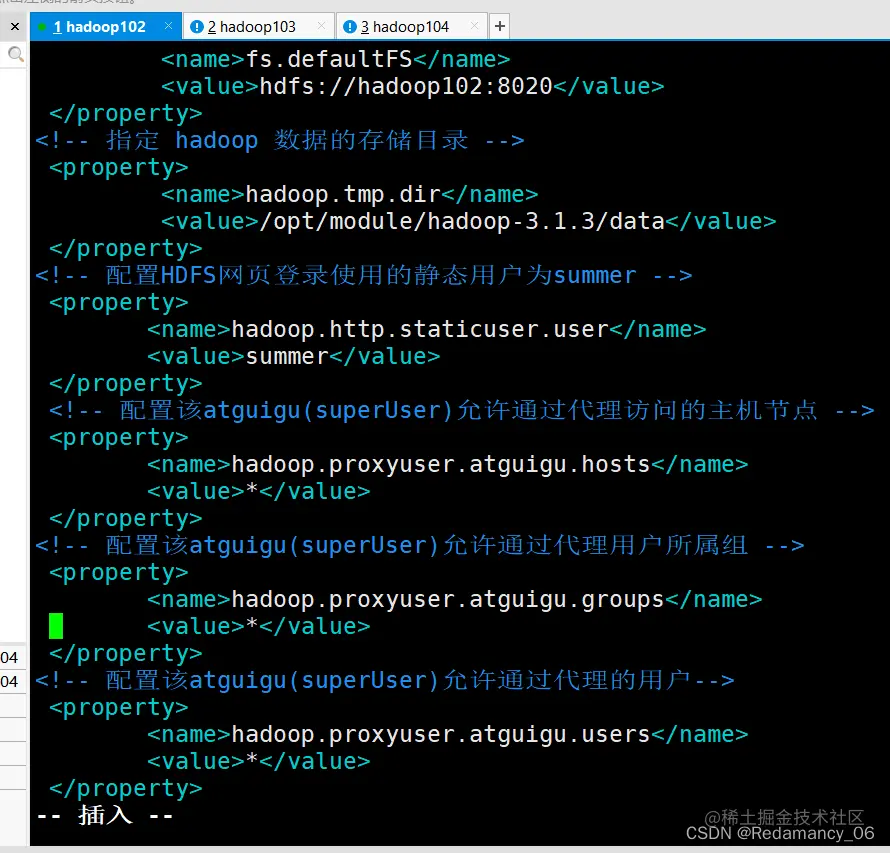Viewport: 890px width, 853px height.
Task: Click on /opt/module/hadoop-3.1.3/data value
Action: pyautogui.click(x=461, y=221)
